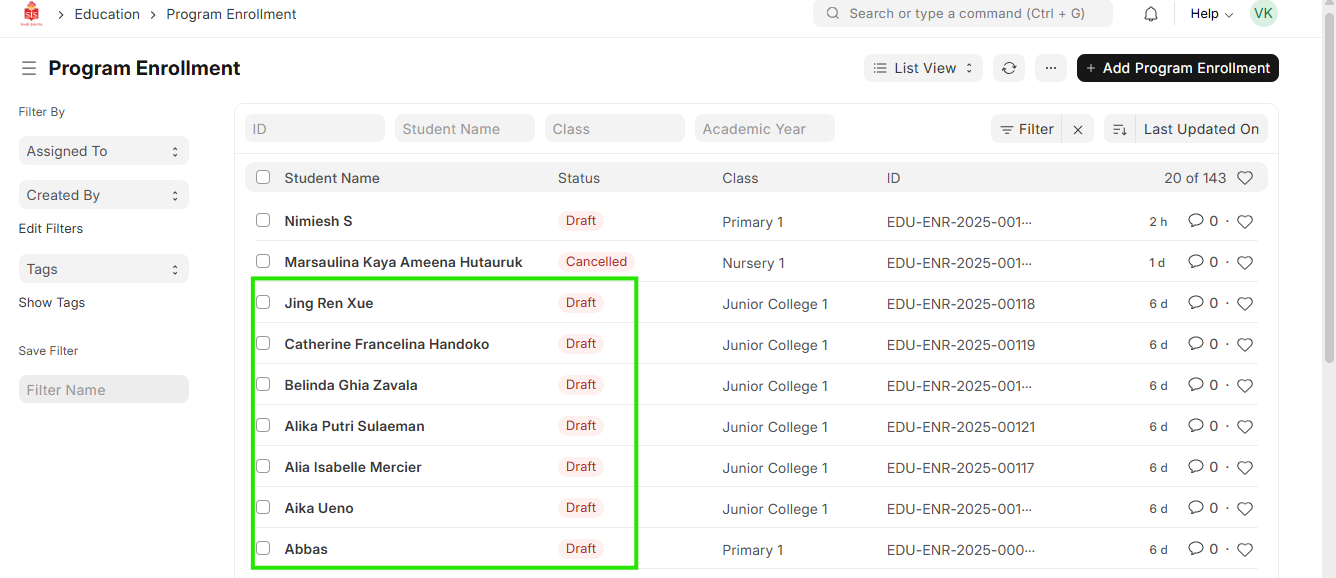Check the box for Nimiesh S
The height and width of the screenshot is (578, 1336).
pos(263,220)
